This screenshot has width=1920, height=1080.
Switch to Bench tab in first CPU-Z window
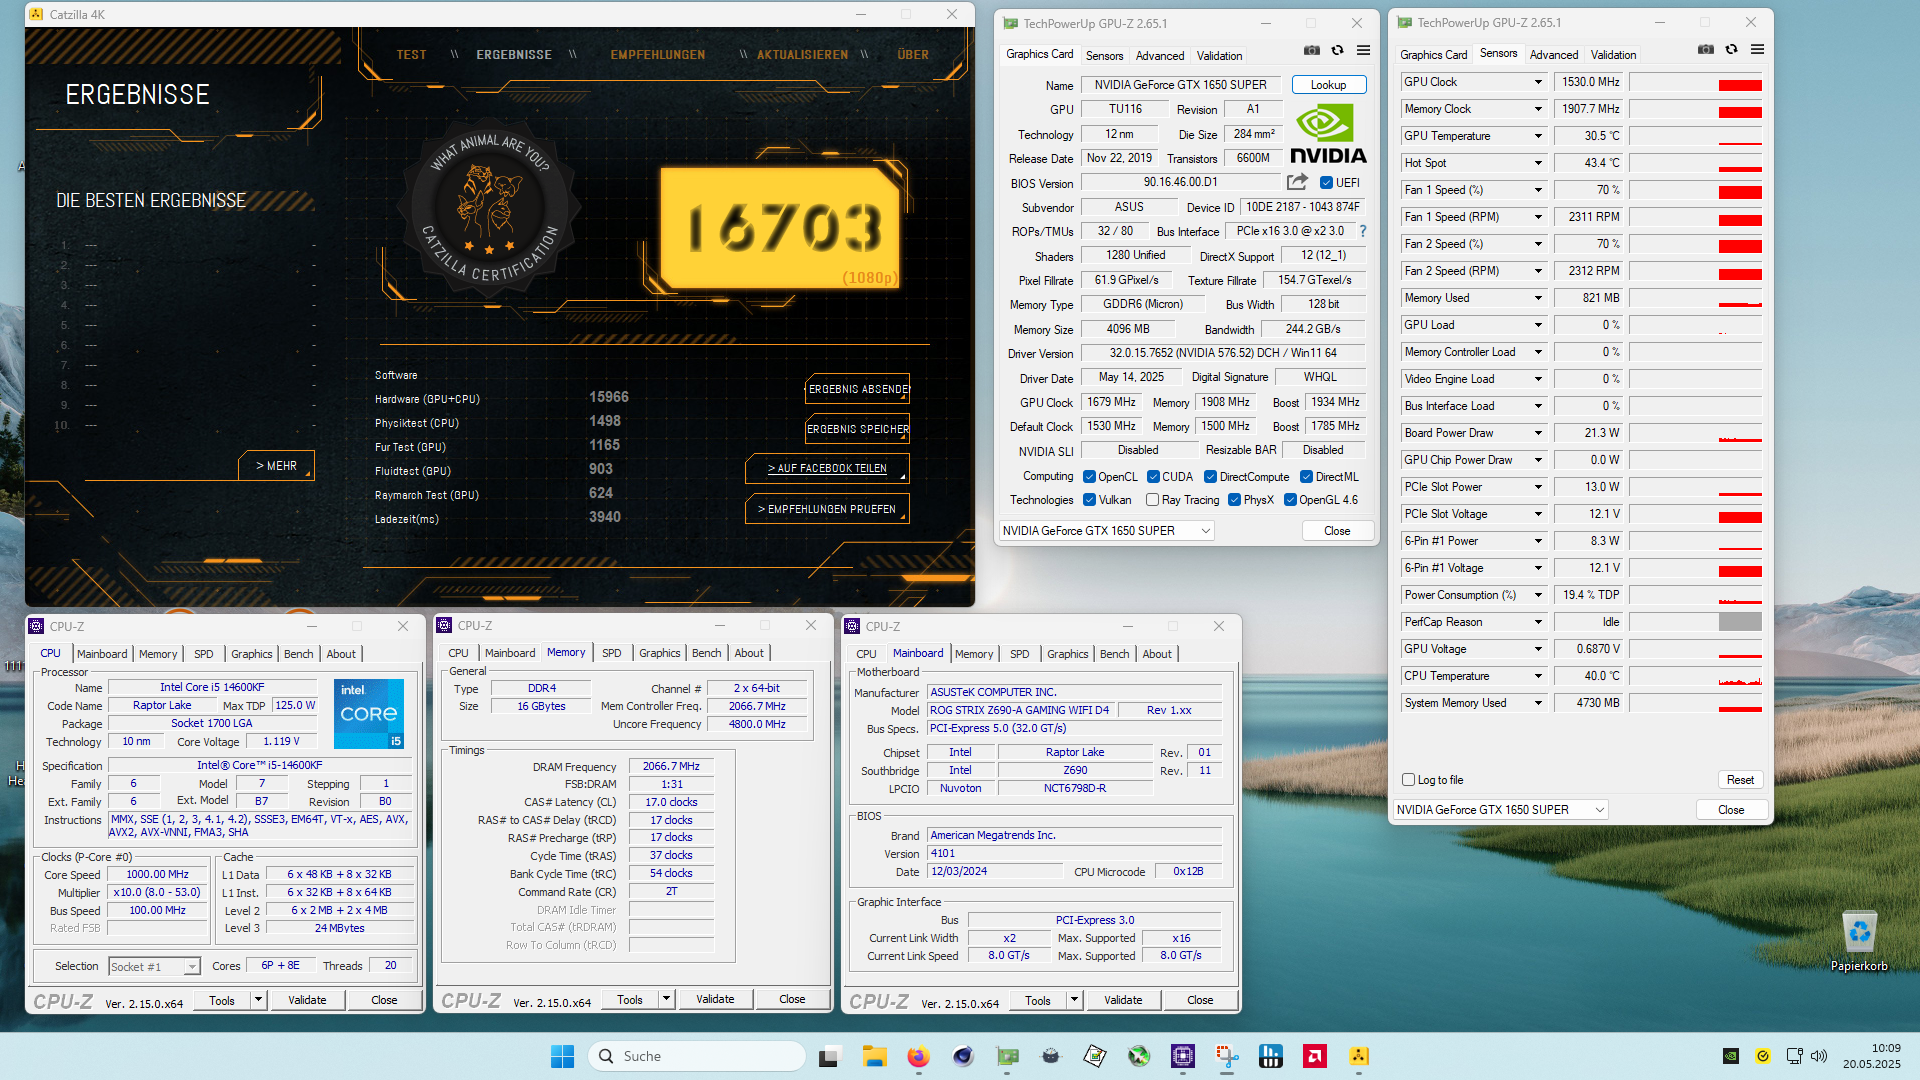(298, 654)
